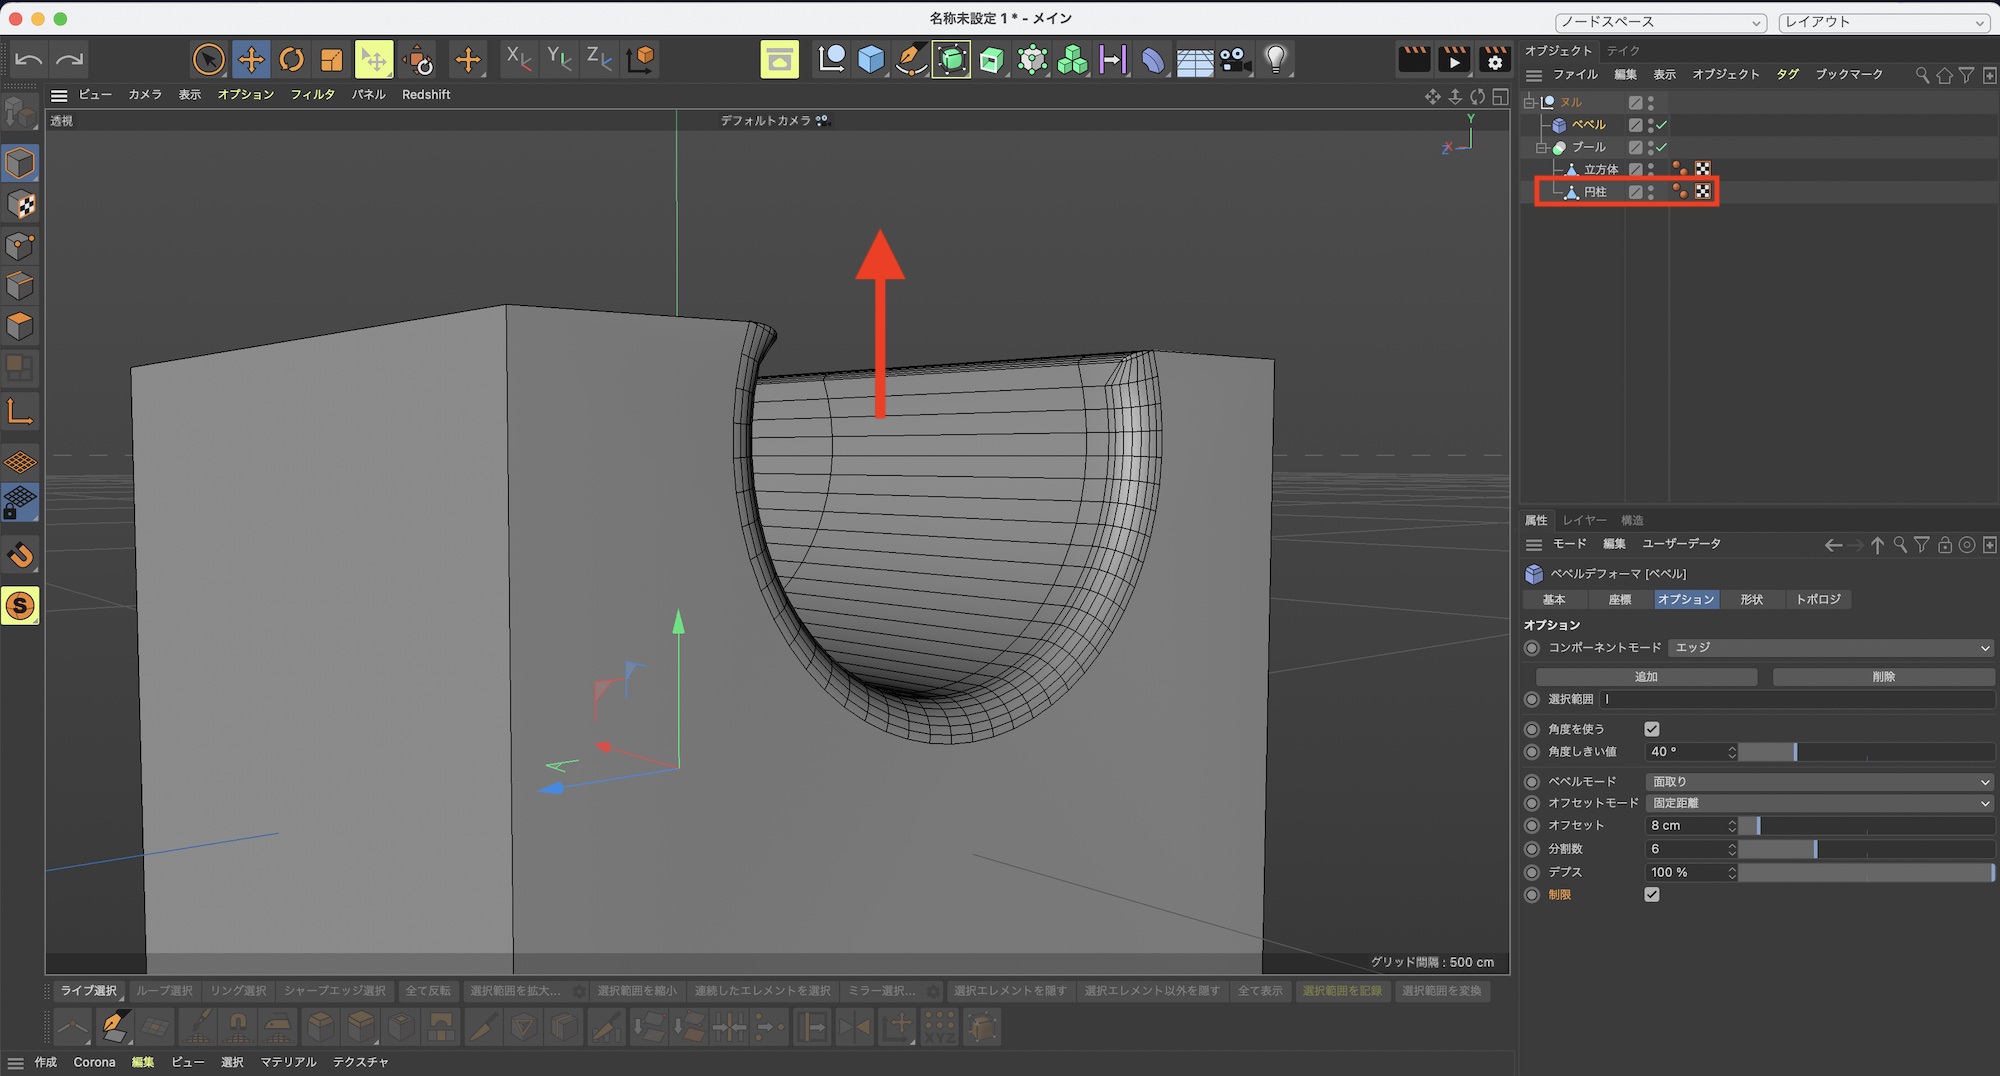Open the Render Settings icon
2000x1076 pixels.
1494,60
